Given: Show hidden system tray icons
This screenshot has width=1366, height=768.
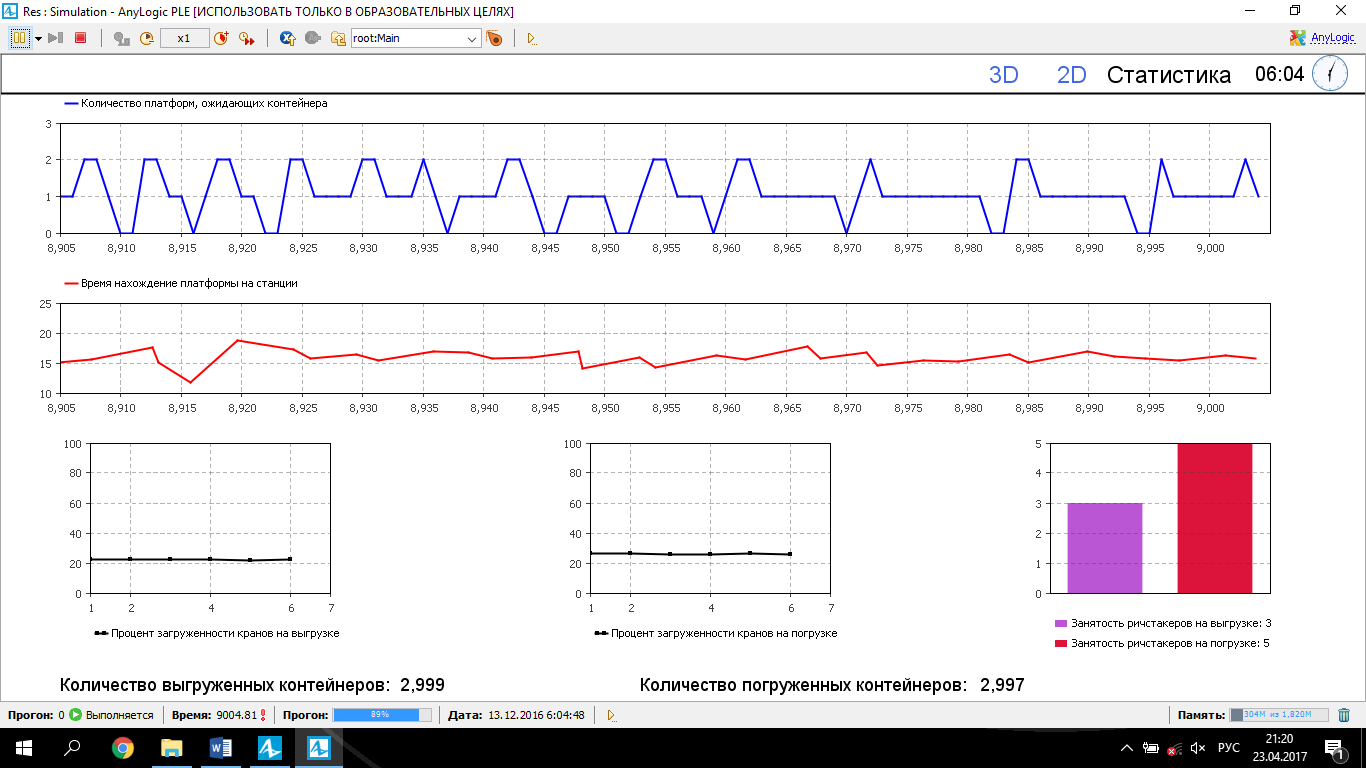Looking at the screenshot, I should 1127,748.
